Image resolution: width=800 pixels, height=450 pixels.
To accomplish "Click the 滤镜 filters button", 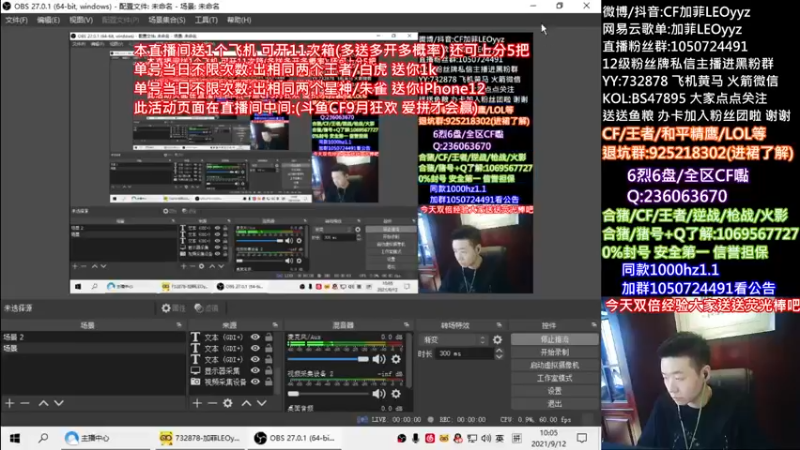I will point(207,308).
